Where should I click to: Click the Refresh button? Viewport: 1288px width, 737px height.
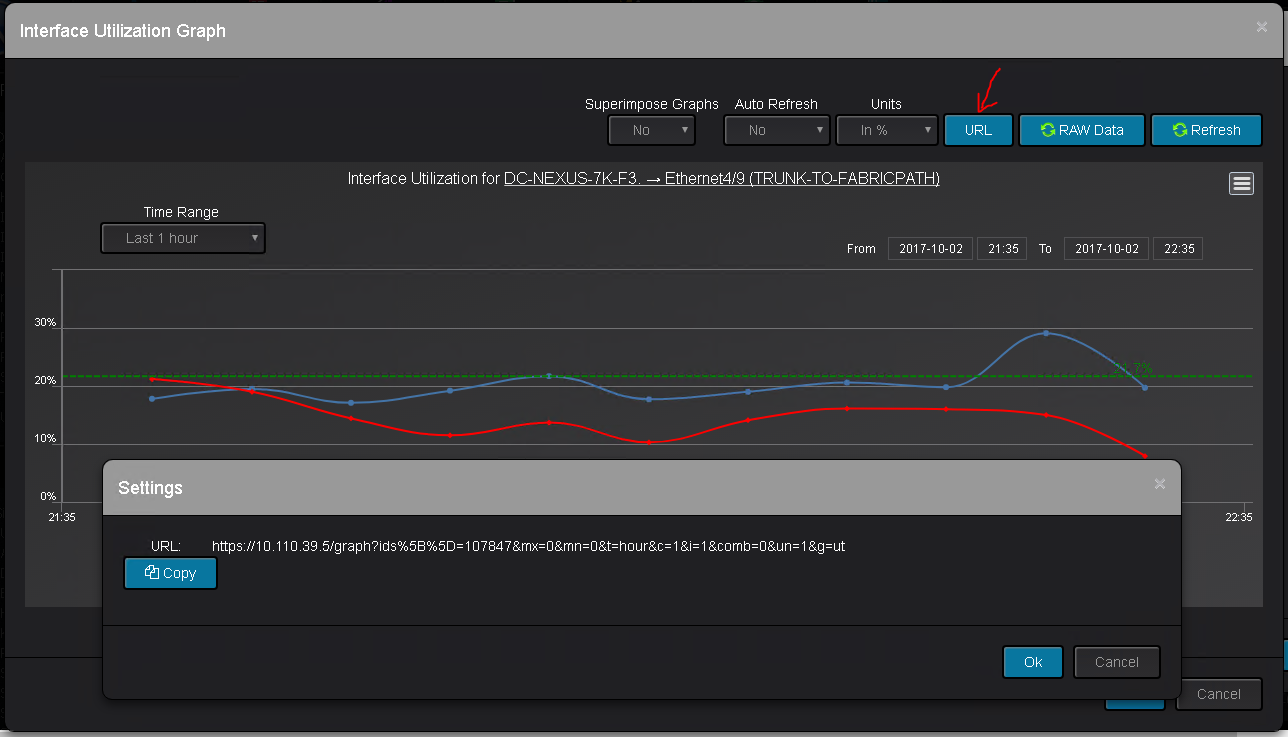pyautogui.click(x=1206, y=130)
